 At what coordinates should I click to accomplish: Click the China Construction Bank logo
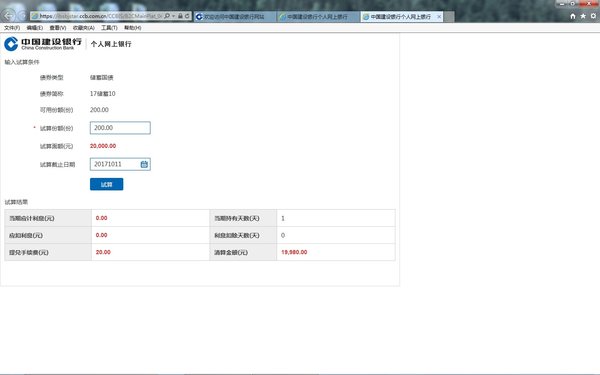43,44
